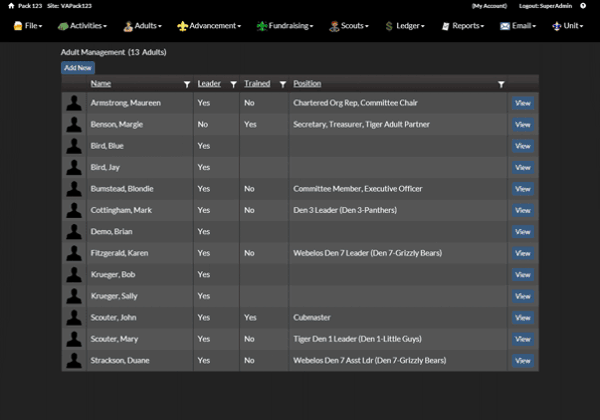Screen dimensions: 600x420
Task: Sort by the Leader column header
Action: coord(209,83)
